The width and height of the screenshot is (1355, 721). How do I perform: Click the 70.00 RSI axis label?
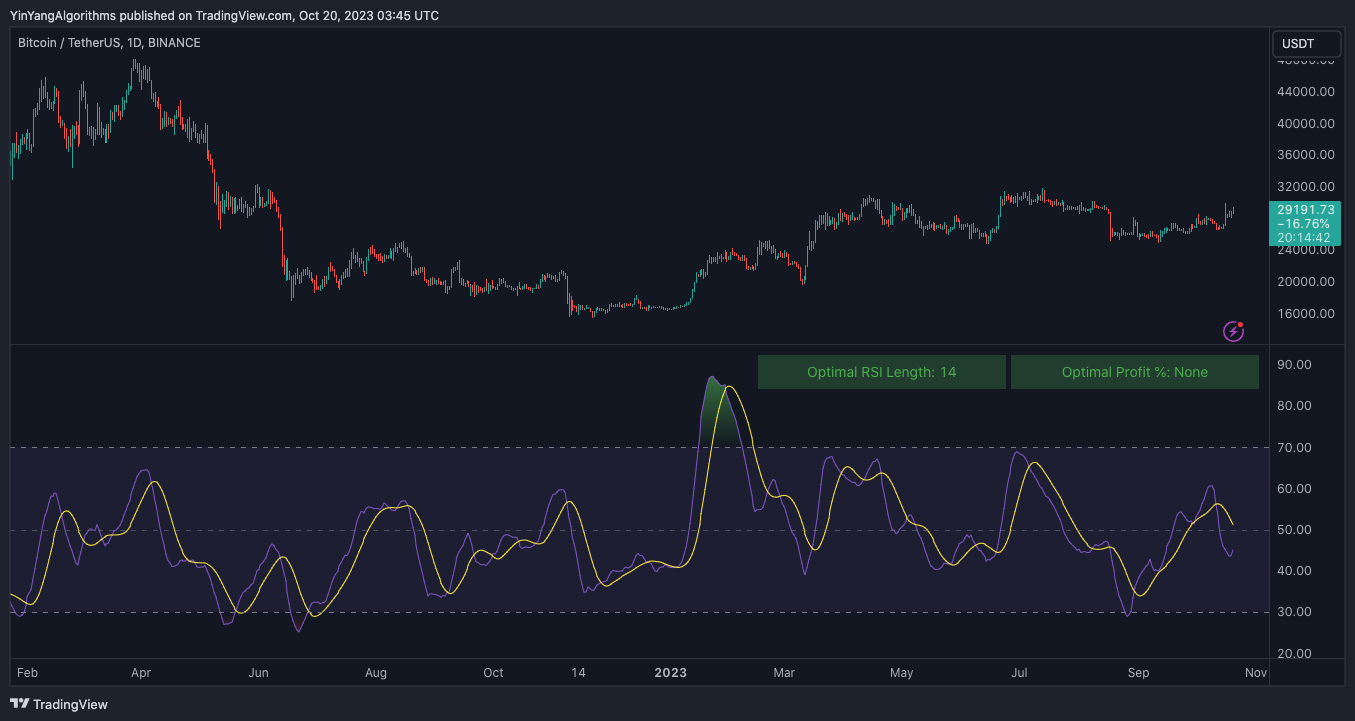coord(1296,448)
